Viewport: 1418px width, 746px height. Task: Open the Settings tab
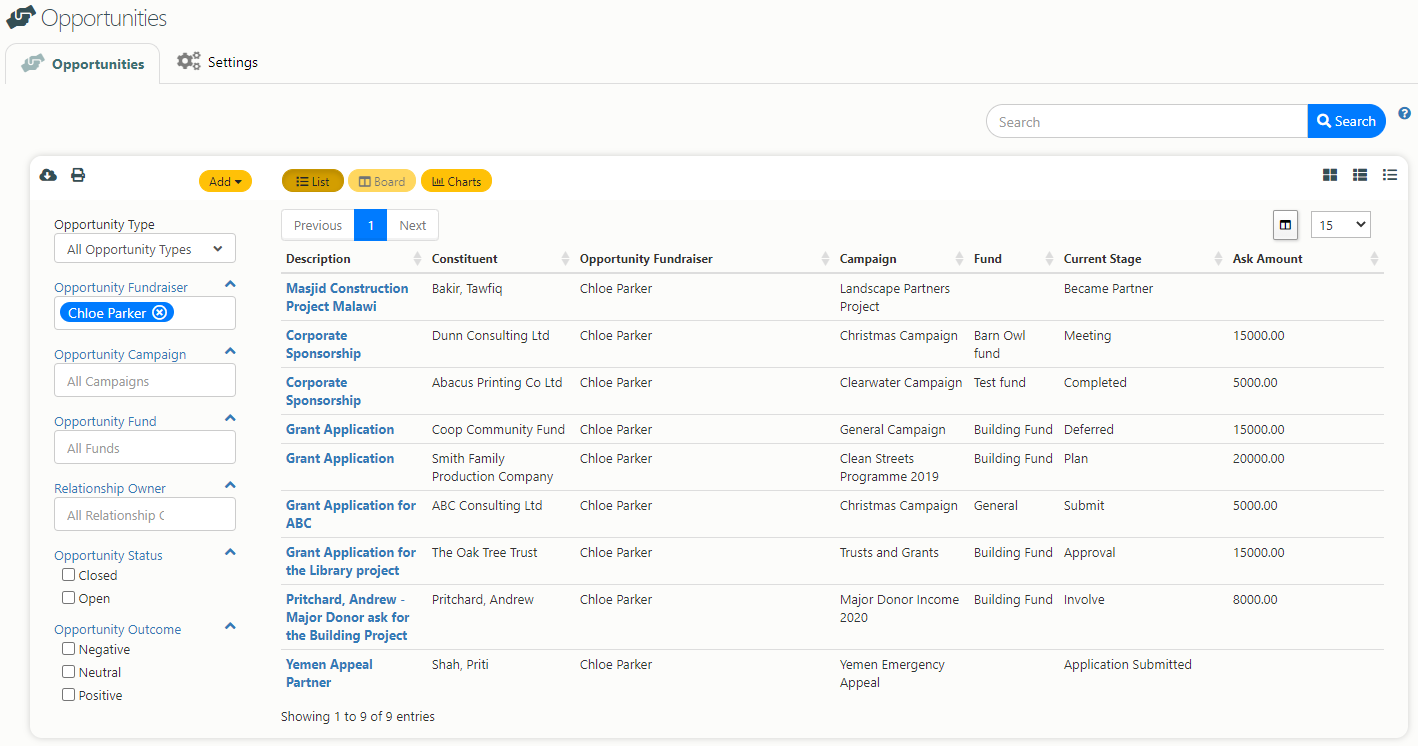(217, 62)
